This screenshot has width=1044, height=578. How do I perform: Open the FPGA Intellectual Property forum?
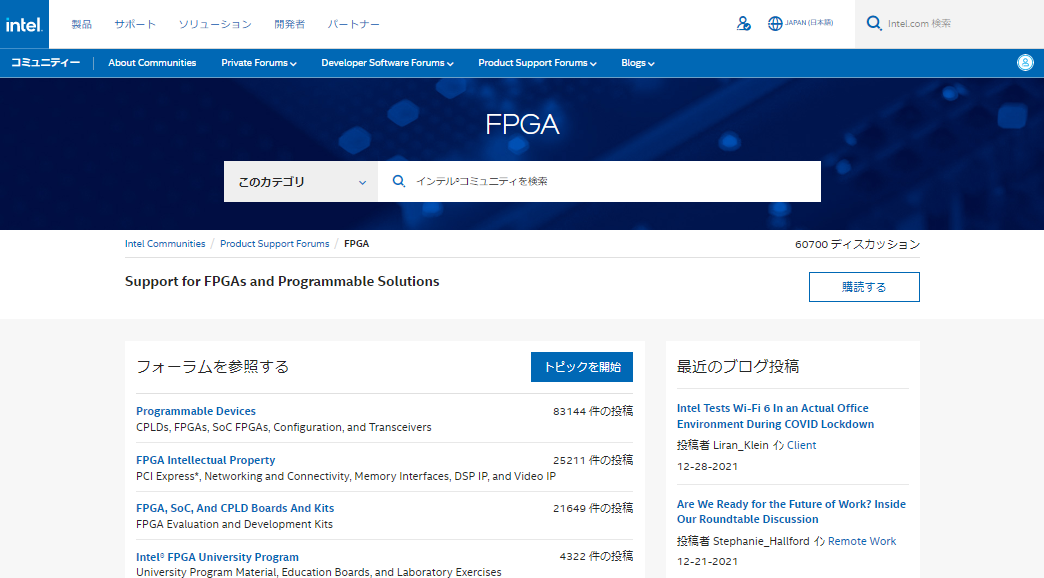[x=206, y=459]
